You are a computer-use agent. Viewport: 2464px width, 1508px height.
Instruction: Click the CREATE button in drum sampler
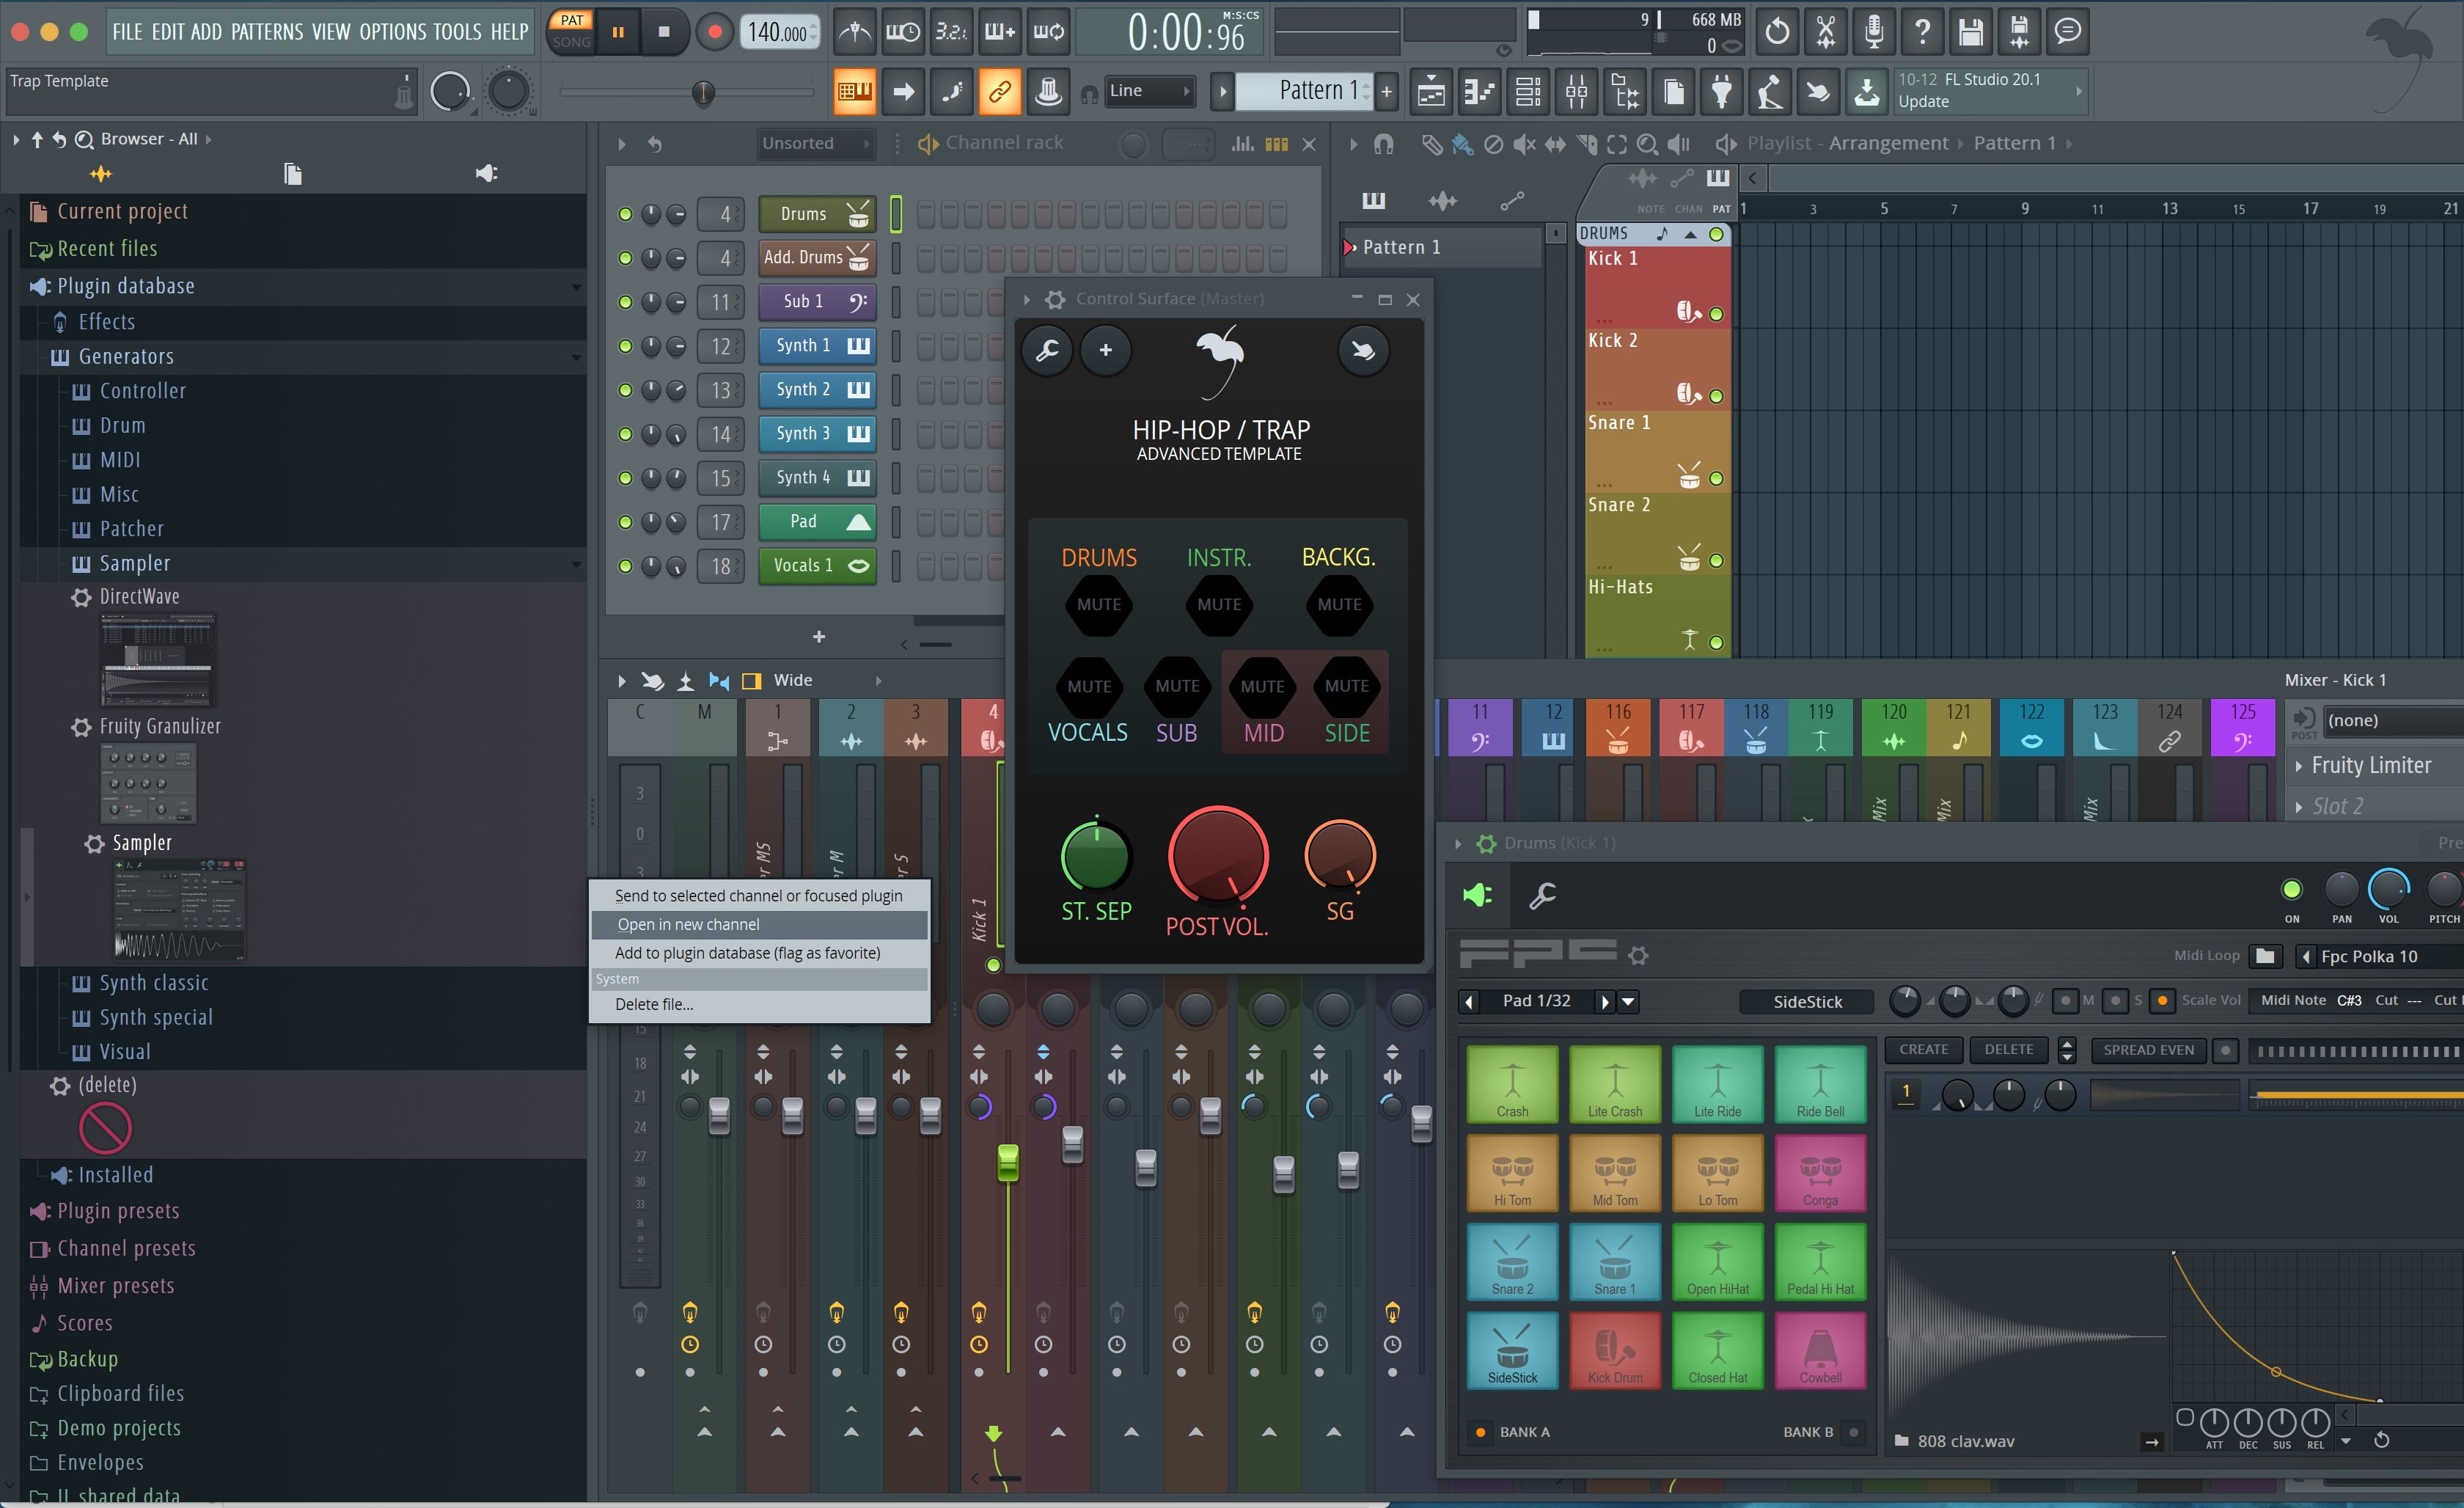click(x=1924, y=1049)
